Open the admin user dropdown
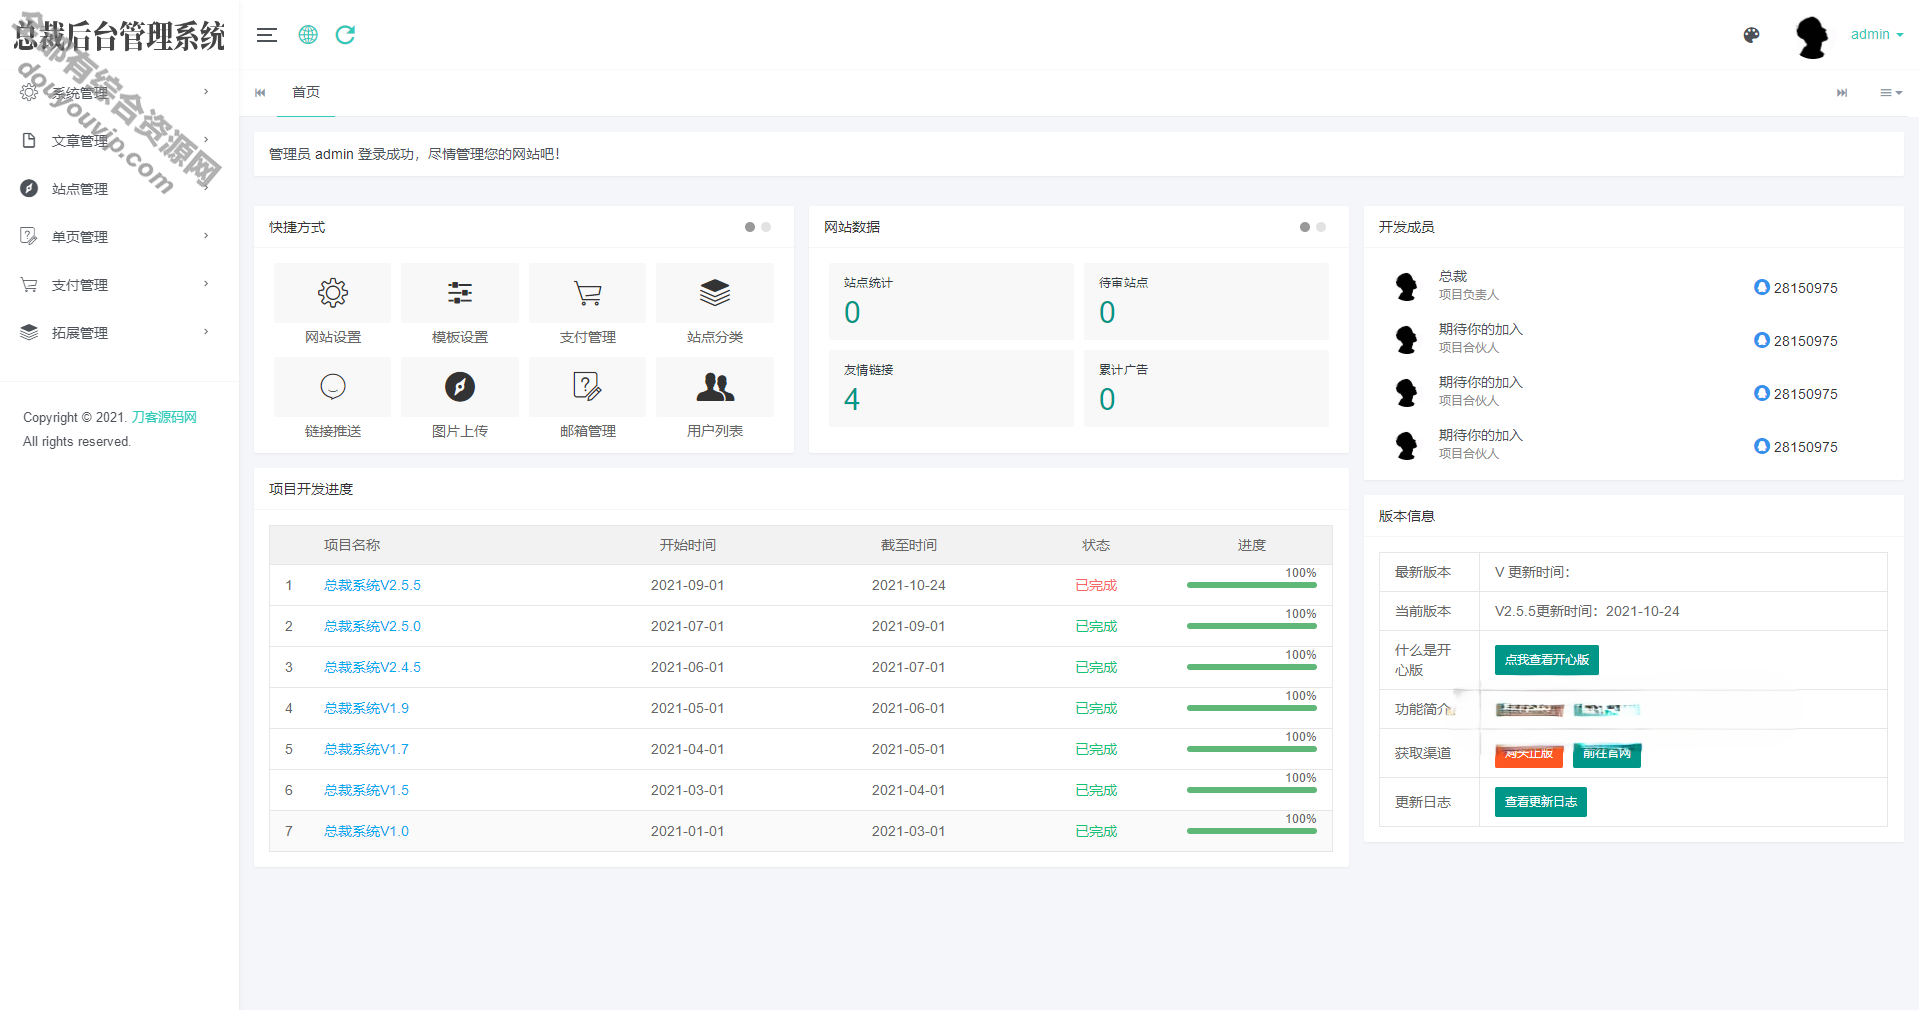1919x1010 pixels. pyautogui.click(x=1876, y=34)
